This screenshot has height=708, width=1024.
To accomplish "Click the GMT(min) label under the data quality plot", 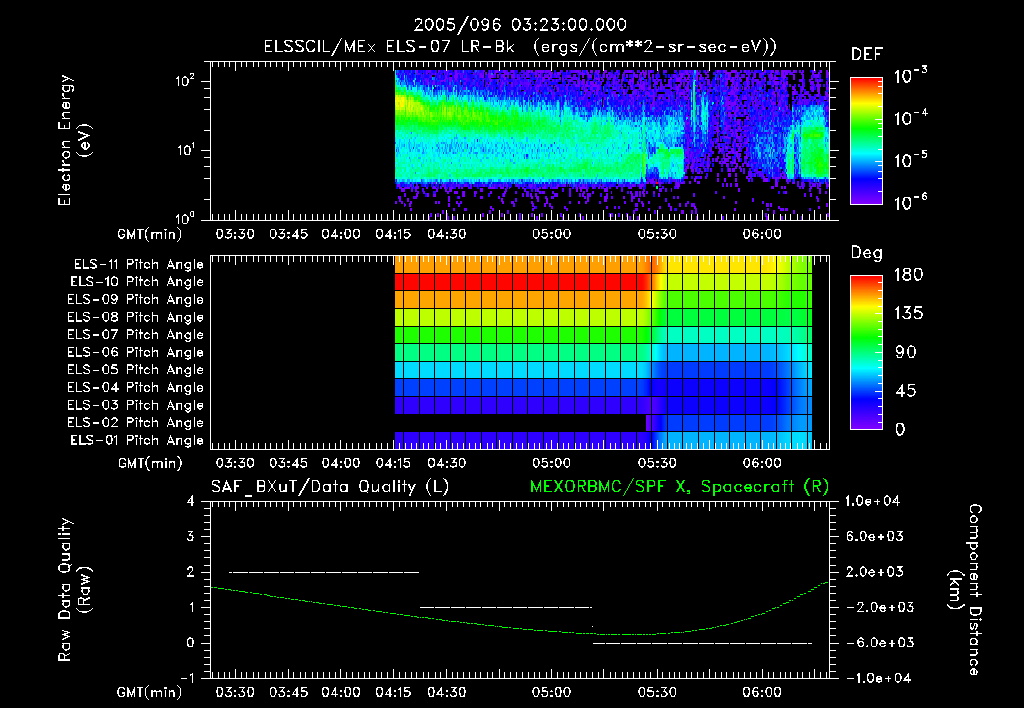I will click(150, 692).
